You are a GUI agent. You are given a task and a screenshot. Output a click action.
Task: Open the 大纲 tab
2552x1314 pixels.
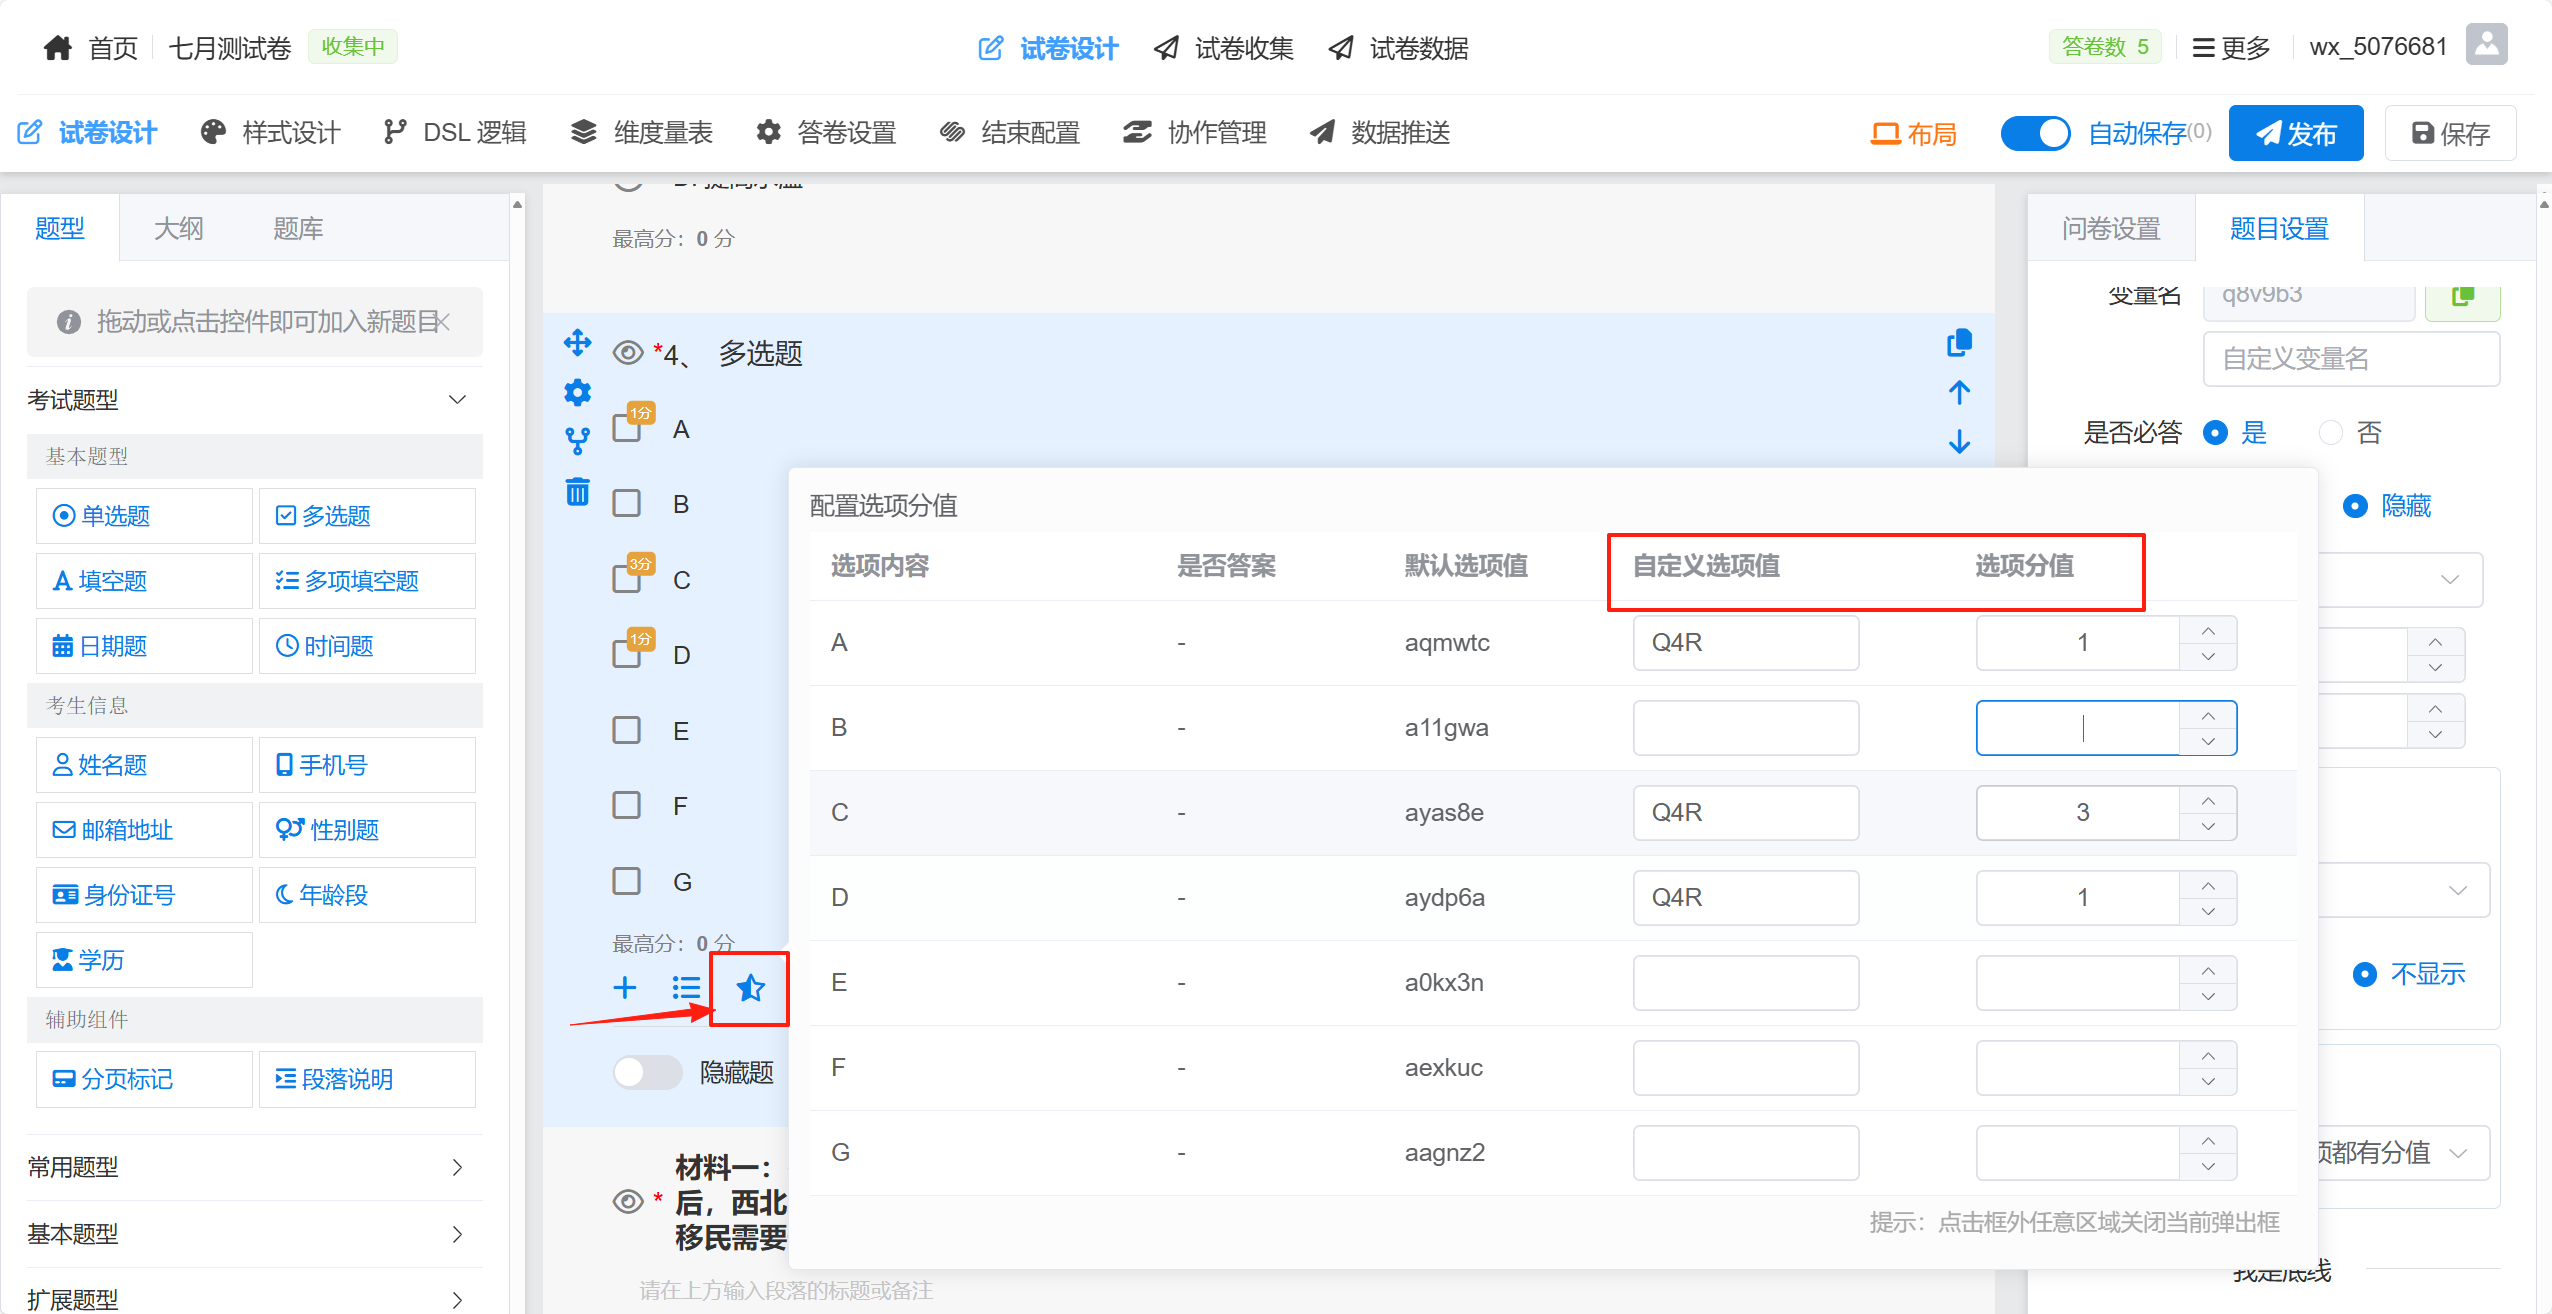coord(178,229)
